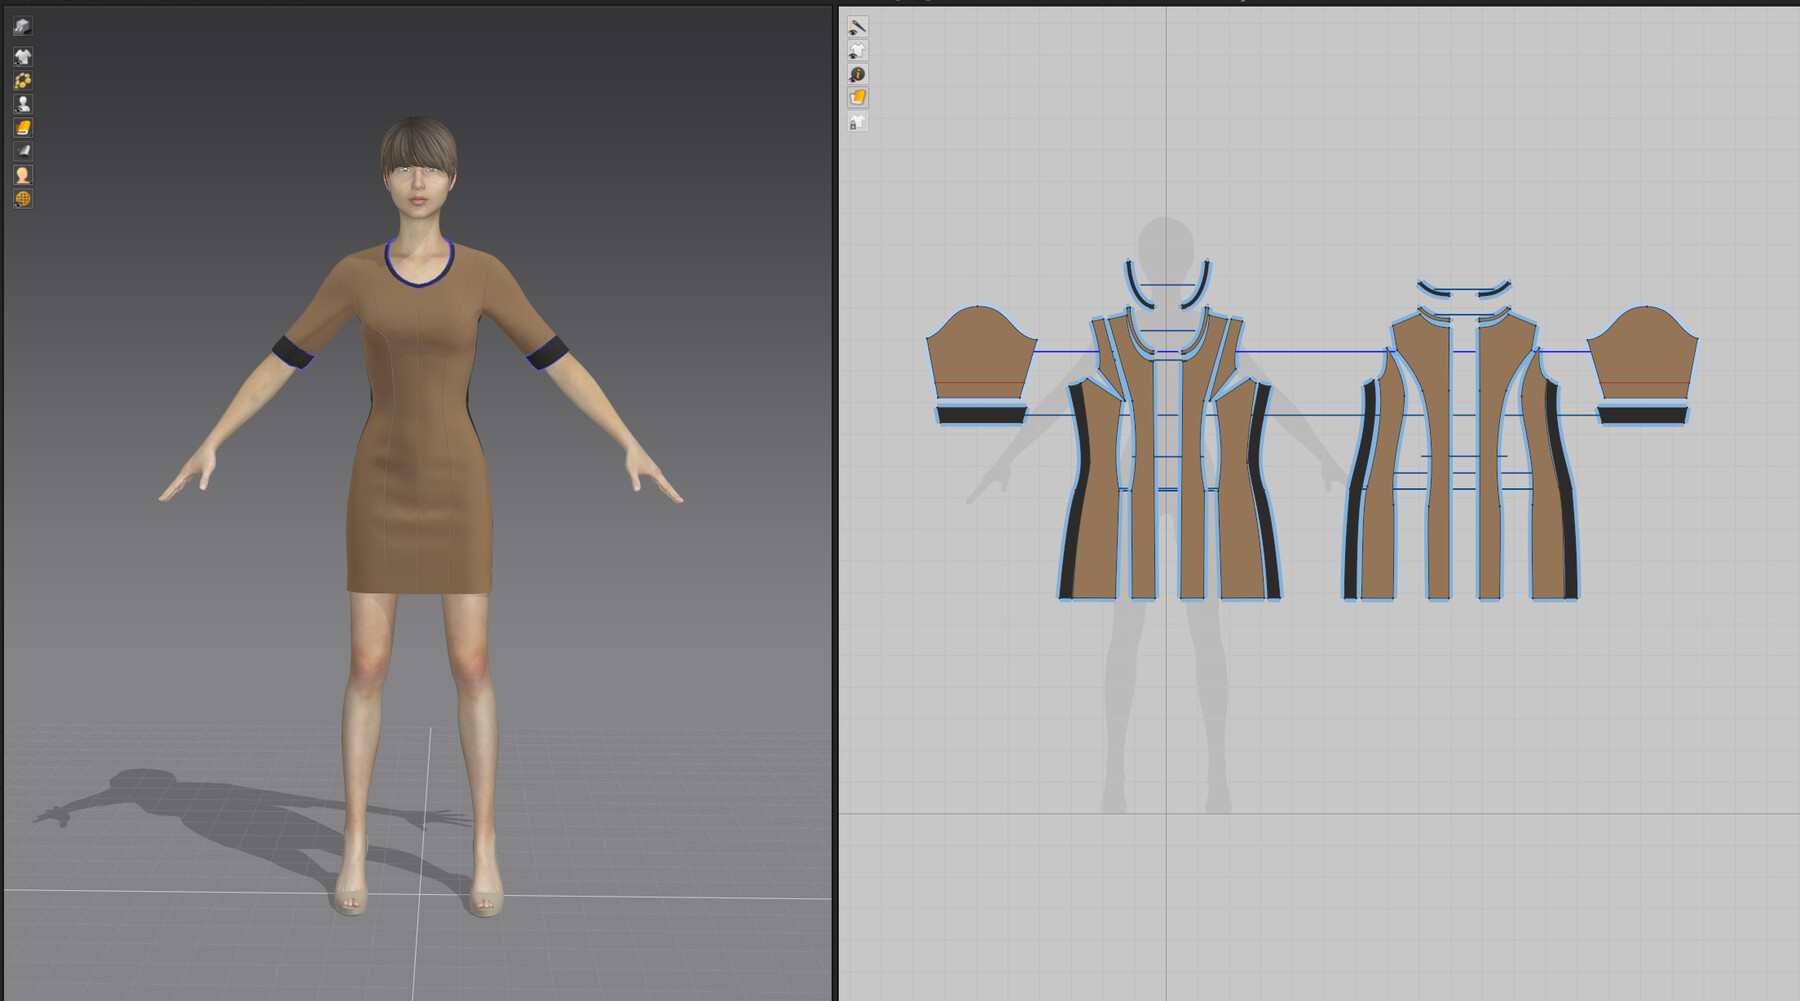Screen dimensions: 1800x1001
Task: Toggle 2D pattern information display
Action: tap(857, 74)
